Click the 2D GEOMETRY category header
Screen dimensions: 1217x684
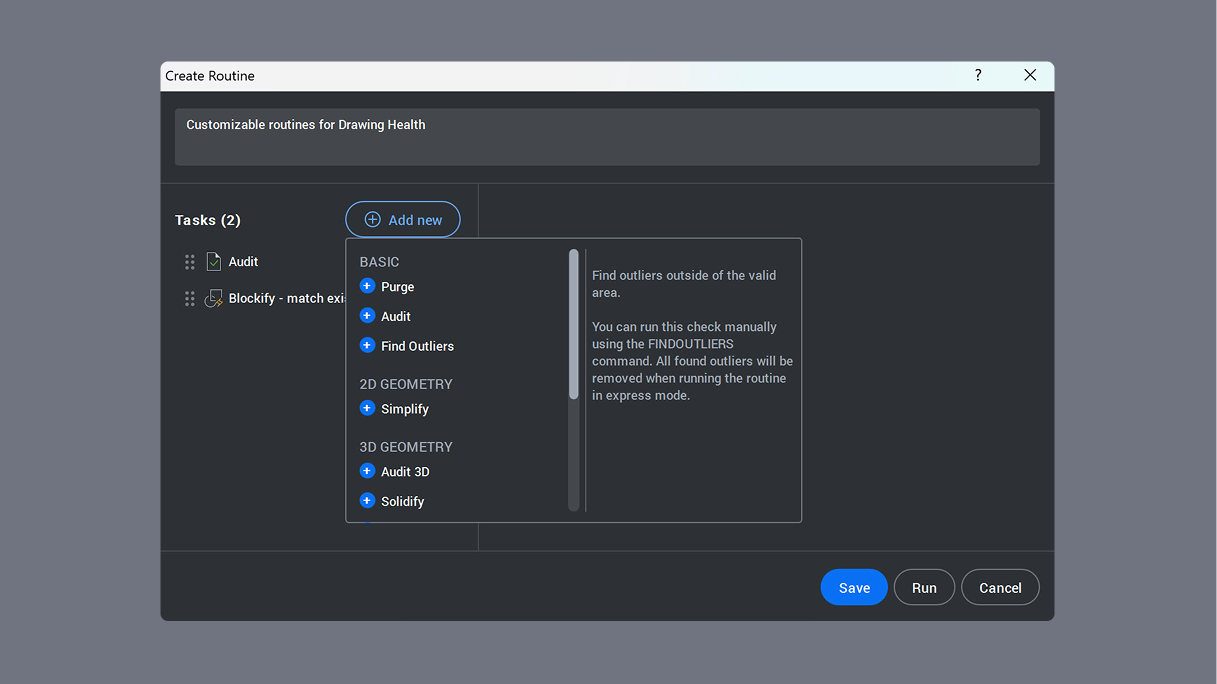[406, 384]
